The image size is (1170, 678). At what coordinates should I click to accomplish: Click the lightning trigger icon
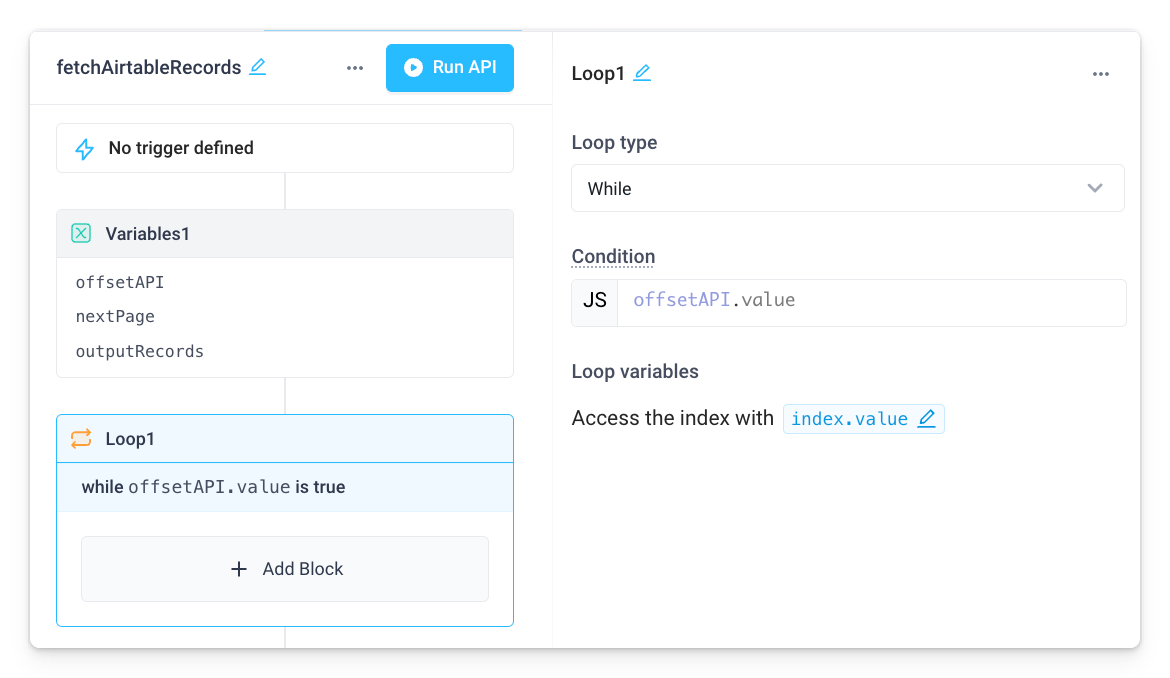[84, 147]
